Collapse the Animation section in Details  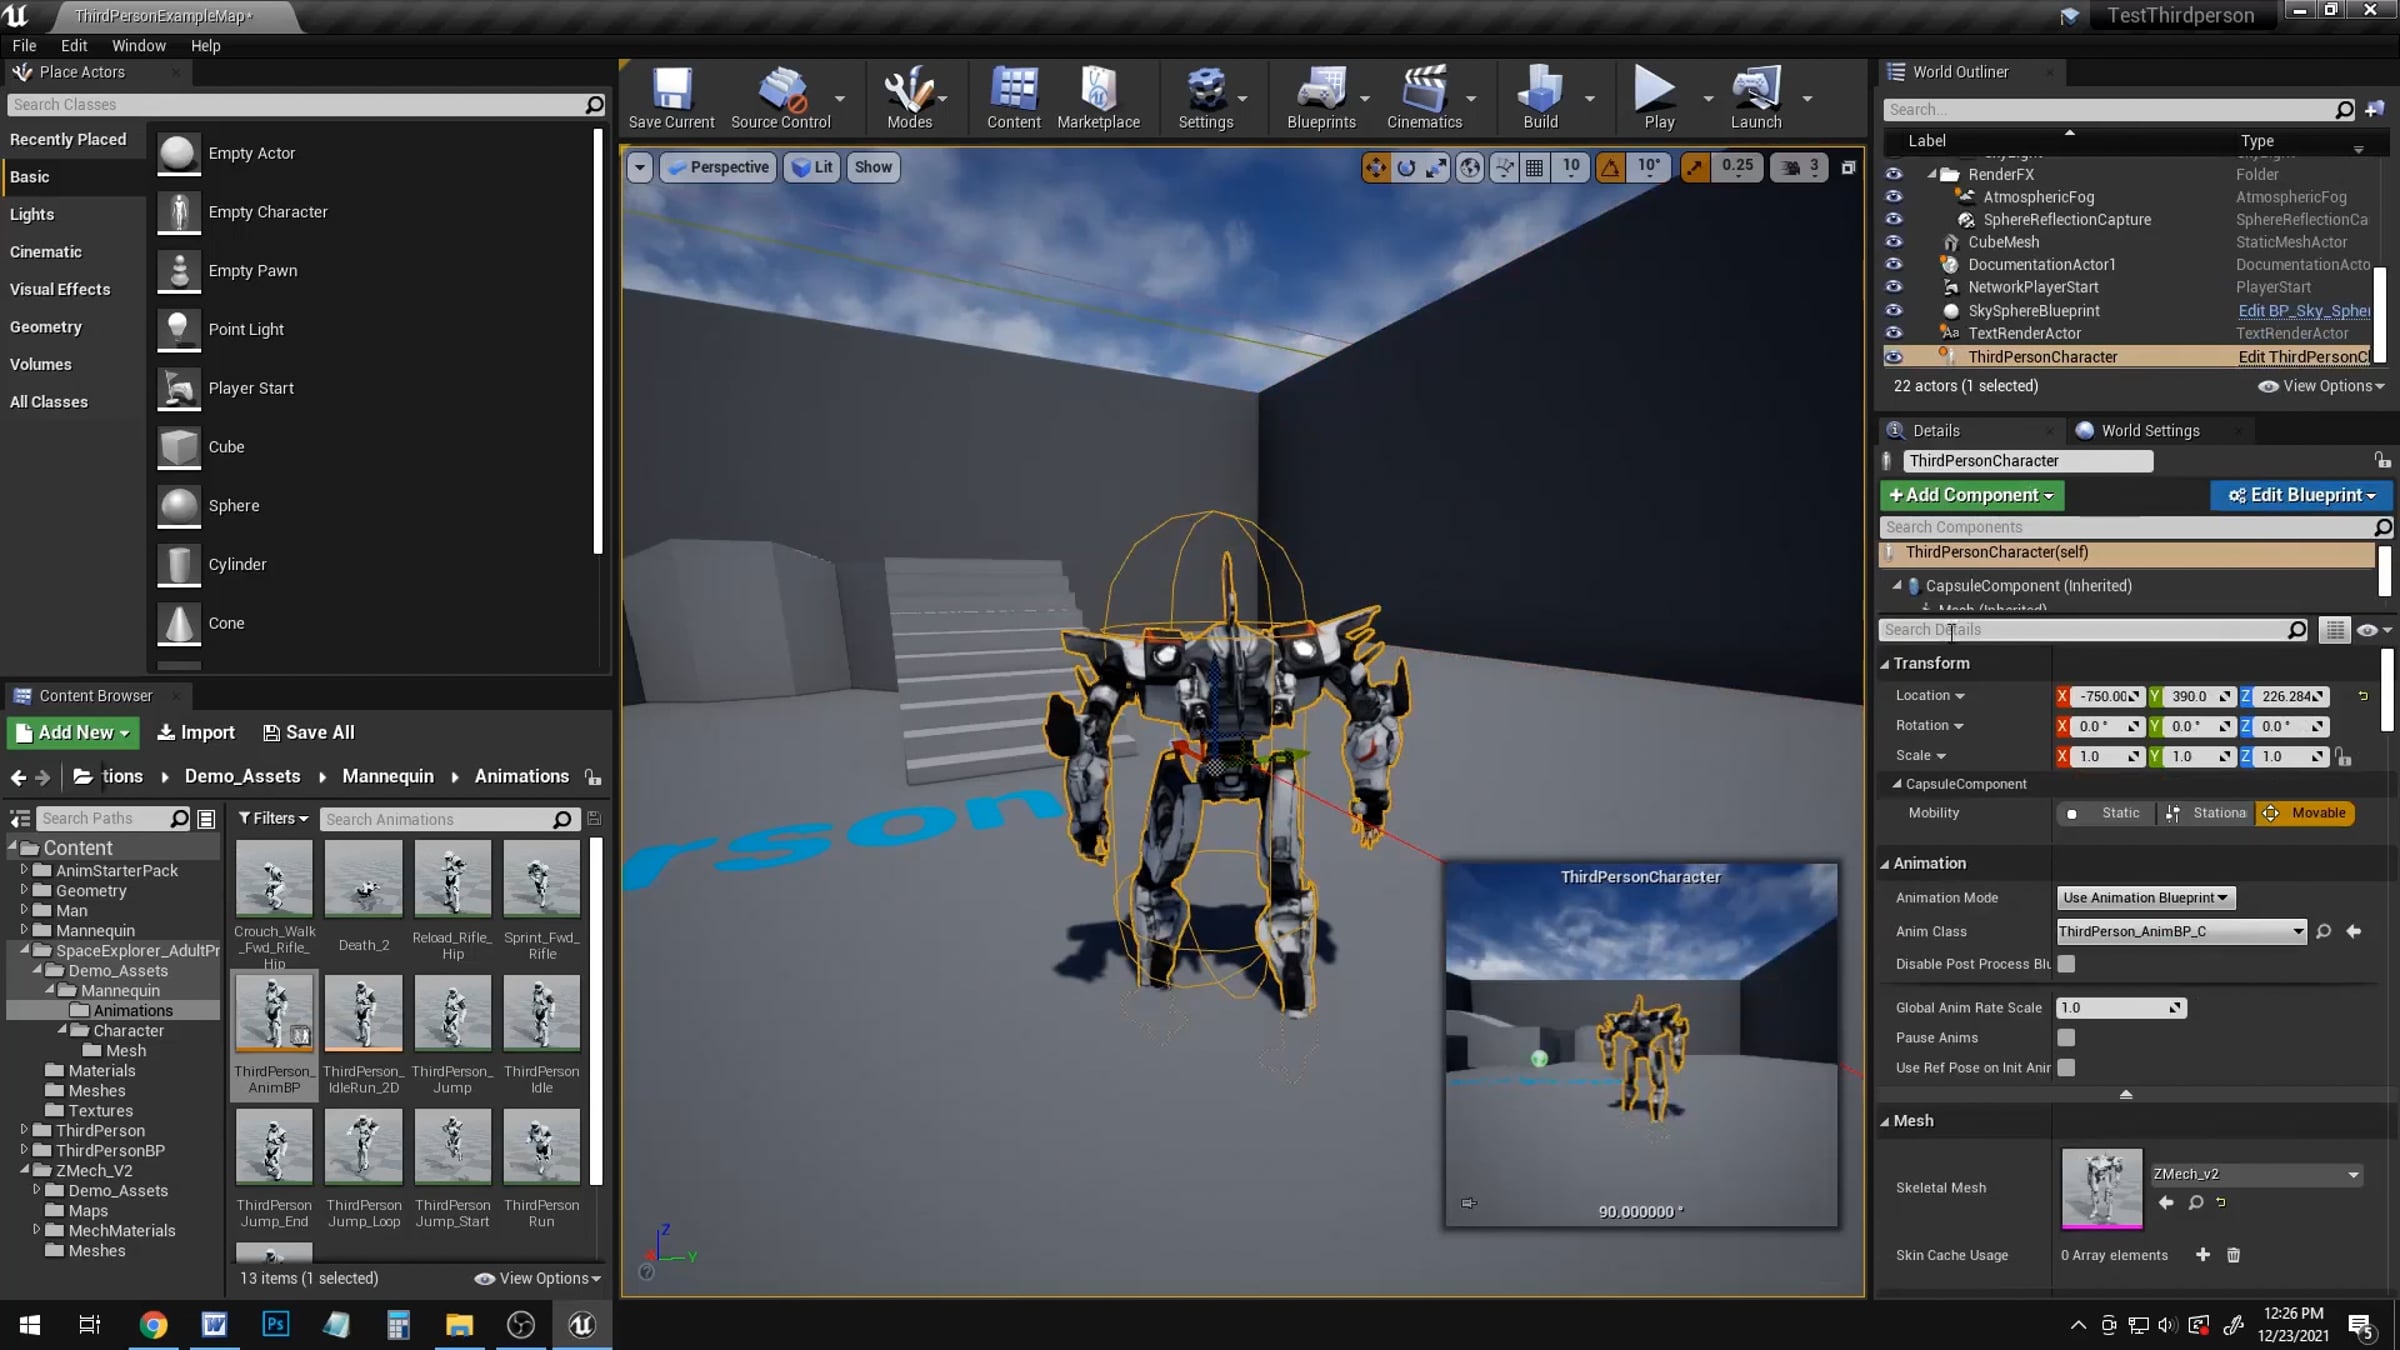(x=1885, y=864)
